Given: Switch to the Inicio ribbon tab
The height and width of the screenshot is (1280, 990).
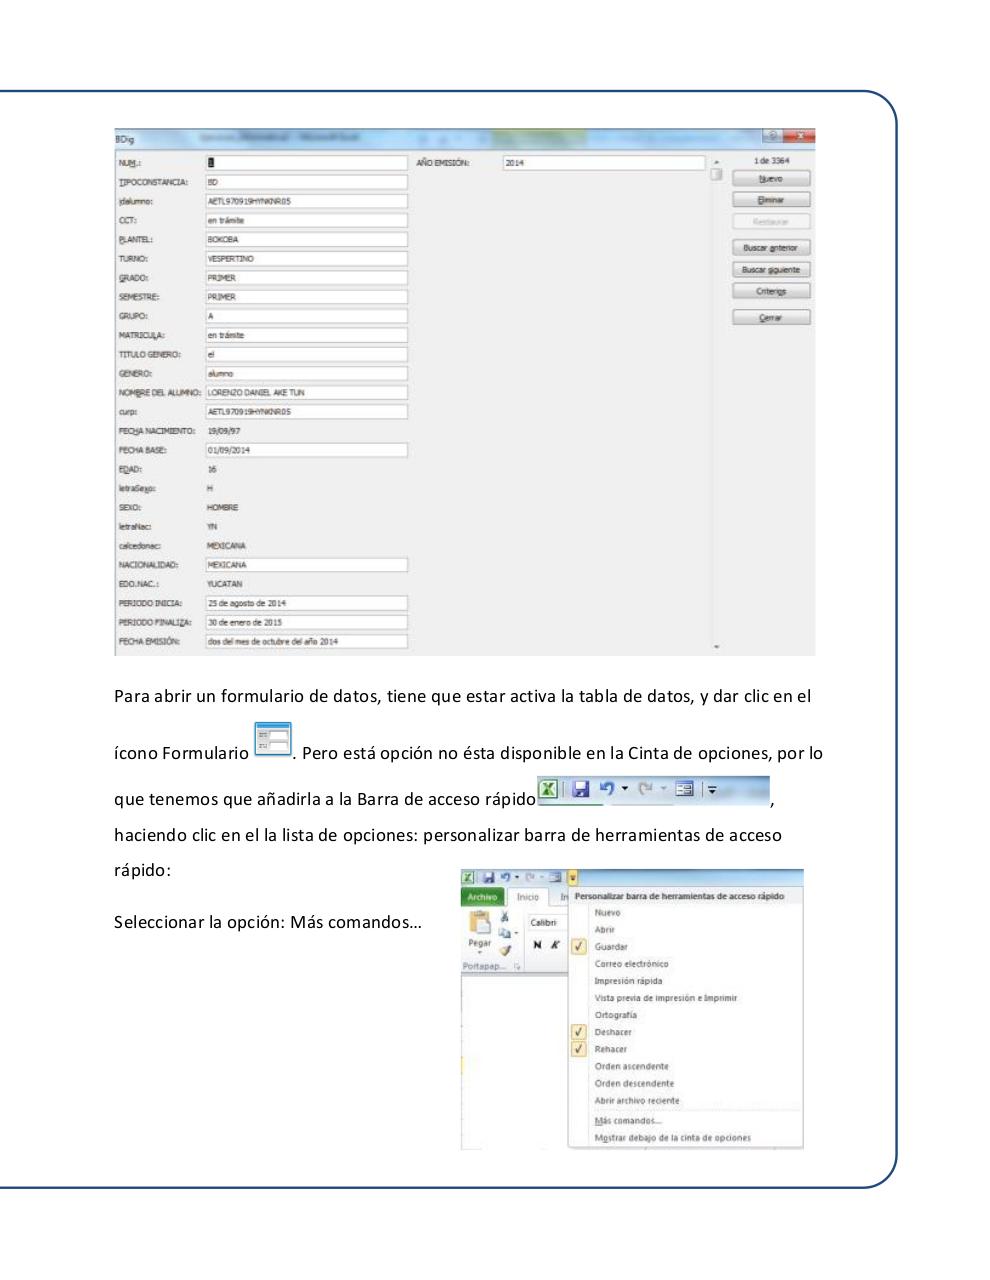Looking at the screenshot, I should [x=527, y=896].
